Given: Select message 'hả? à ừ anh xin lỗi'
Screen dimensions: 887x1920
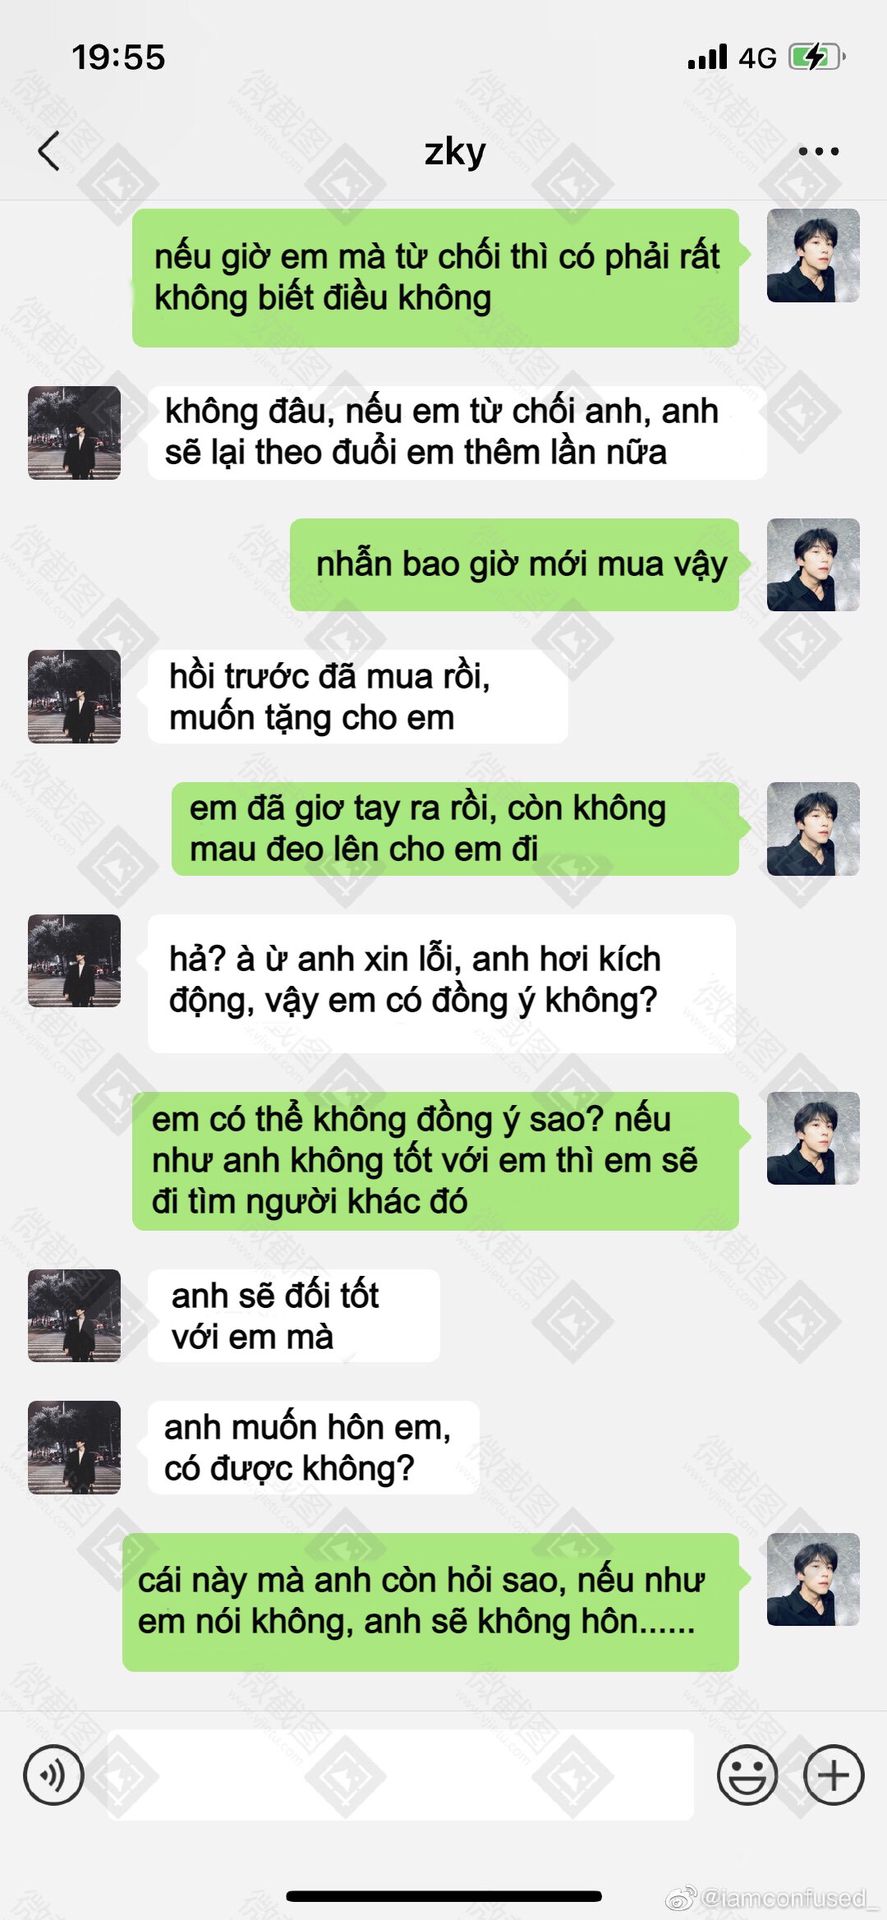Looking at the screenshot, I should click(x=441, y=983).
